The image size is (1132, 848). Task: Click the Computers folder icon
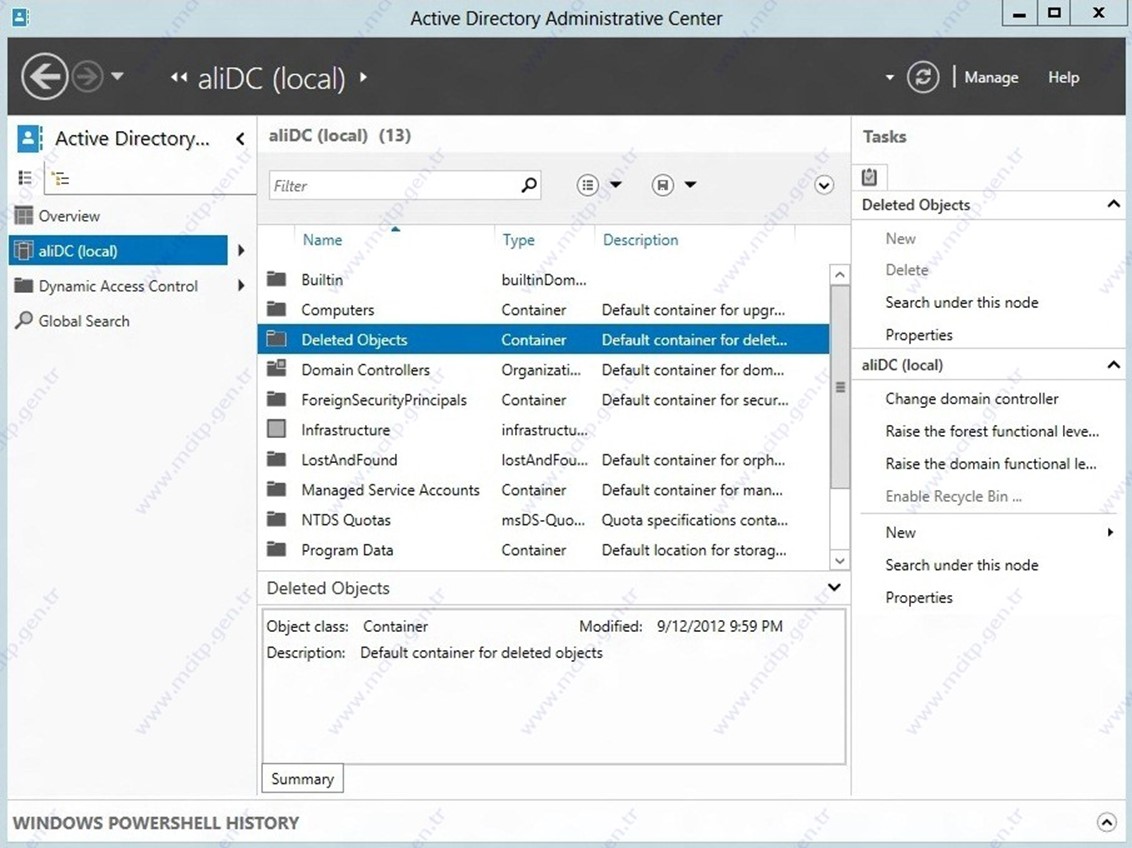(x=277, y=309)
